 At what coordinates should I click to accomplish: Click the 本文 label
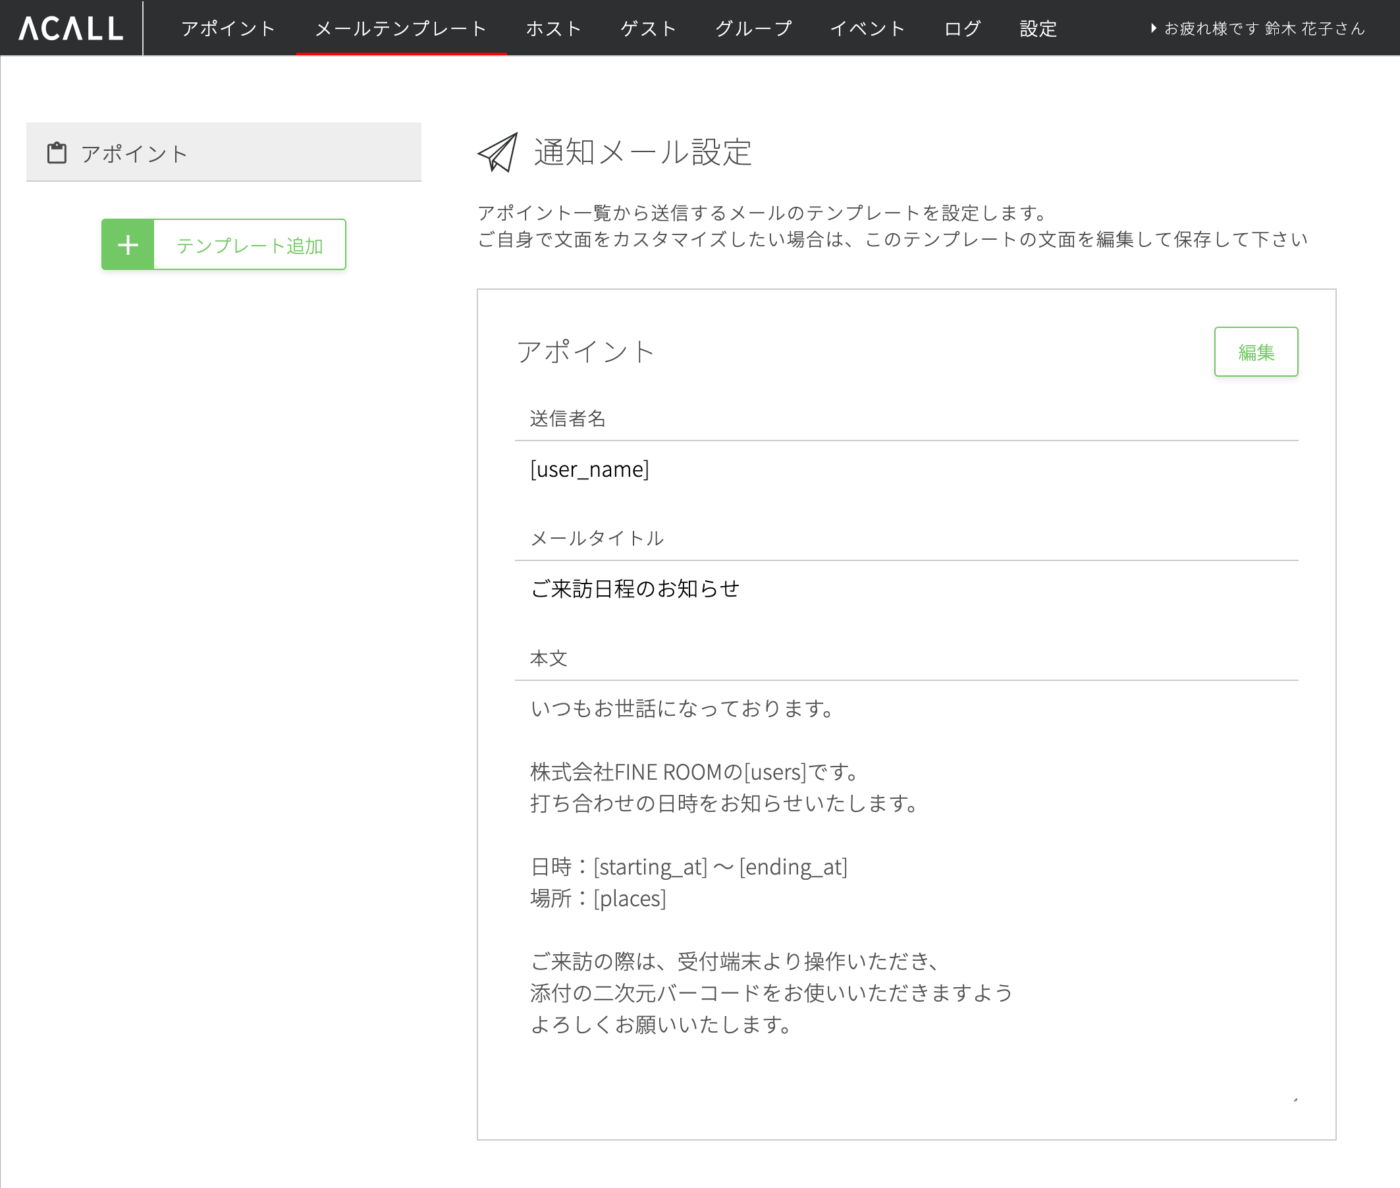(548, 658)
